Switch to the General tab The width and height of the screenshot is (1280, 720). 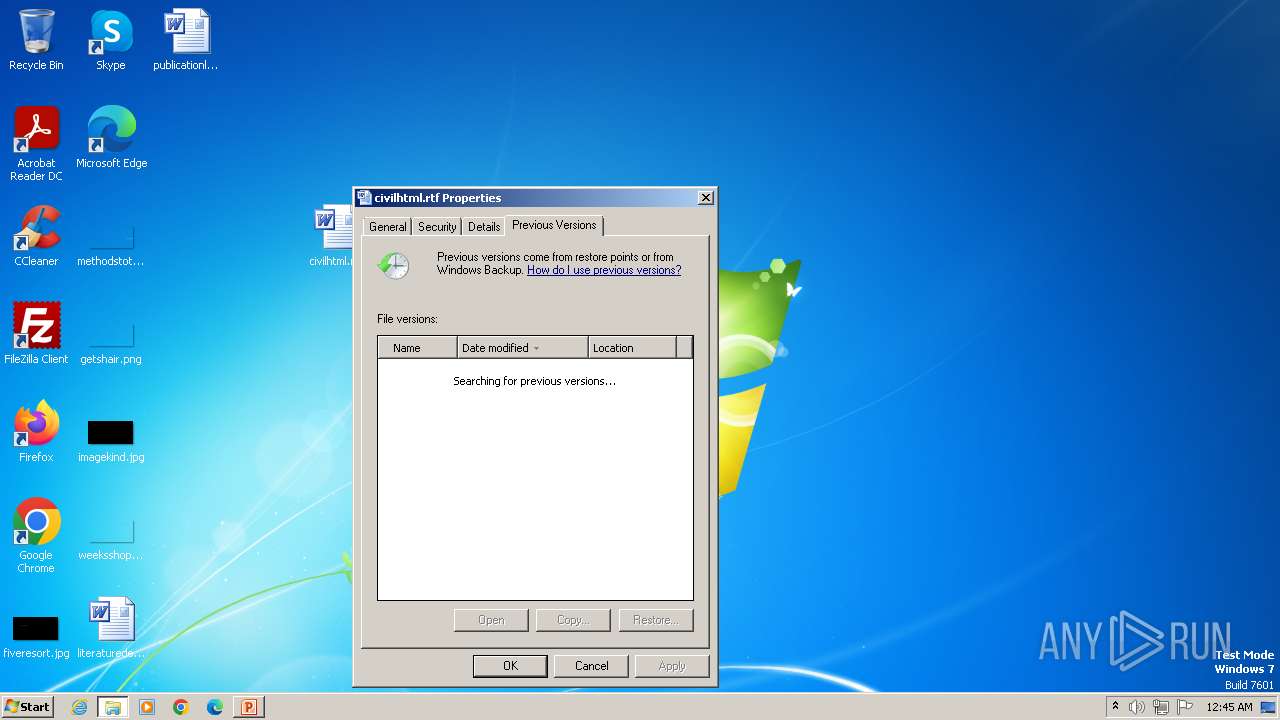pyautogui.click(x=387, y=227)
